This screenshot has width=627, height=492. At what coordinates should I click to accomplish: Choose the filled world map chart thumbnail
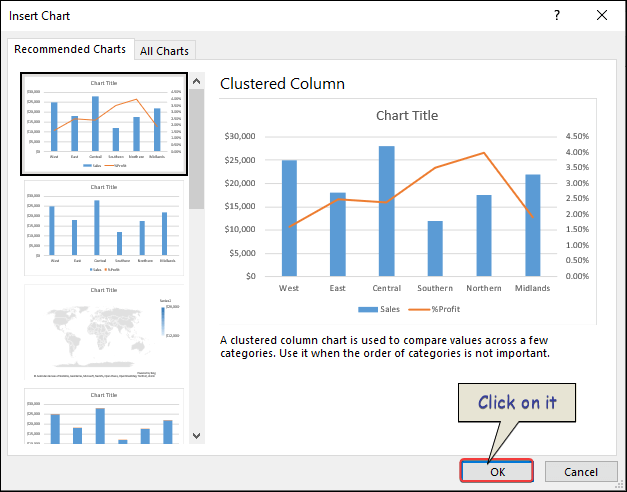tap(104, 332)
